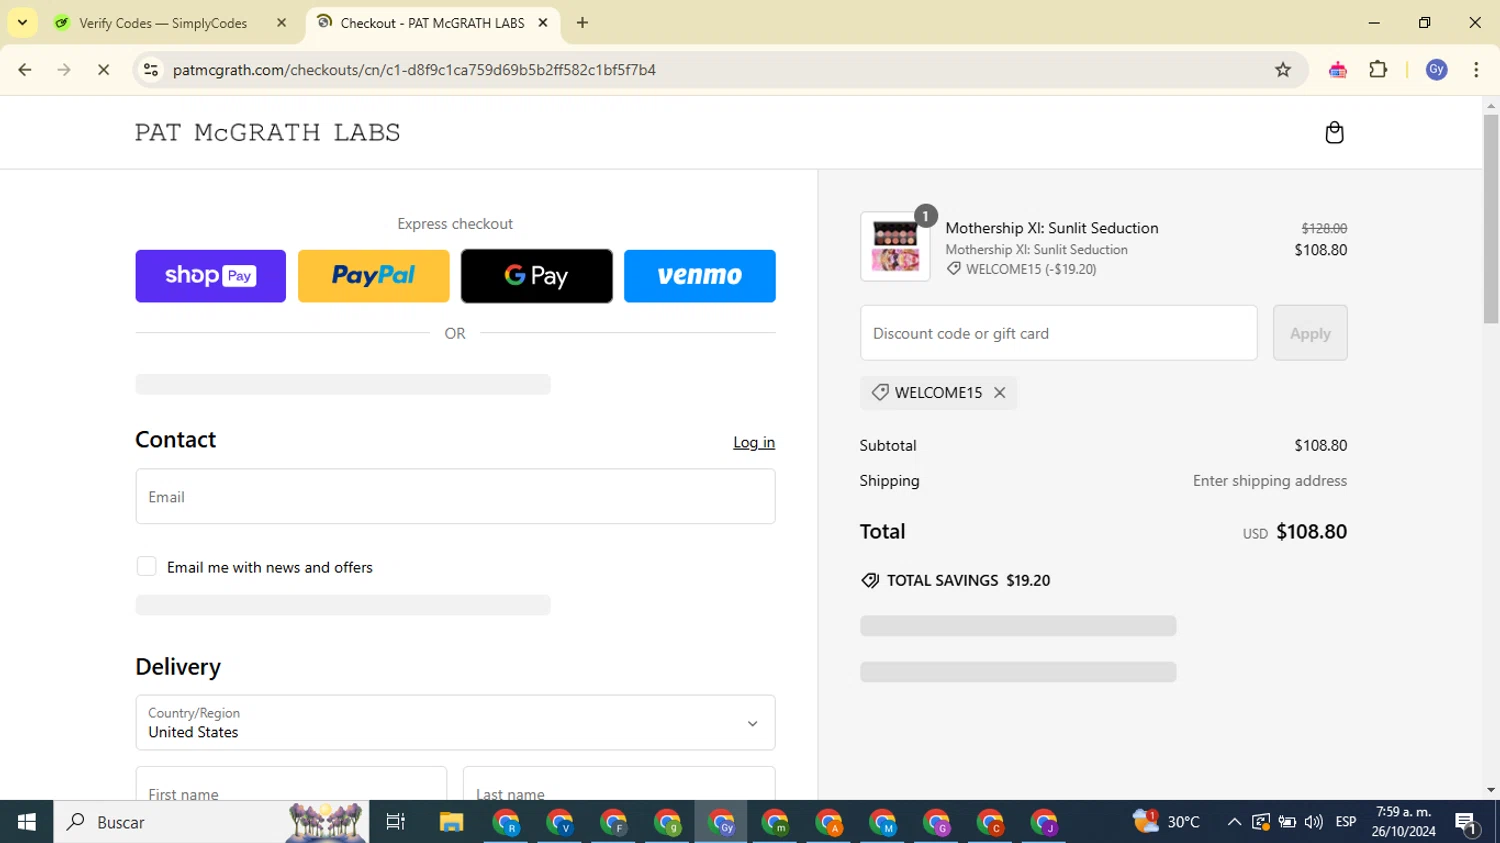
Task: Open Chrome three-dot menu
Action: 1476,70
